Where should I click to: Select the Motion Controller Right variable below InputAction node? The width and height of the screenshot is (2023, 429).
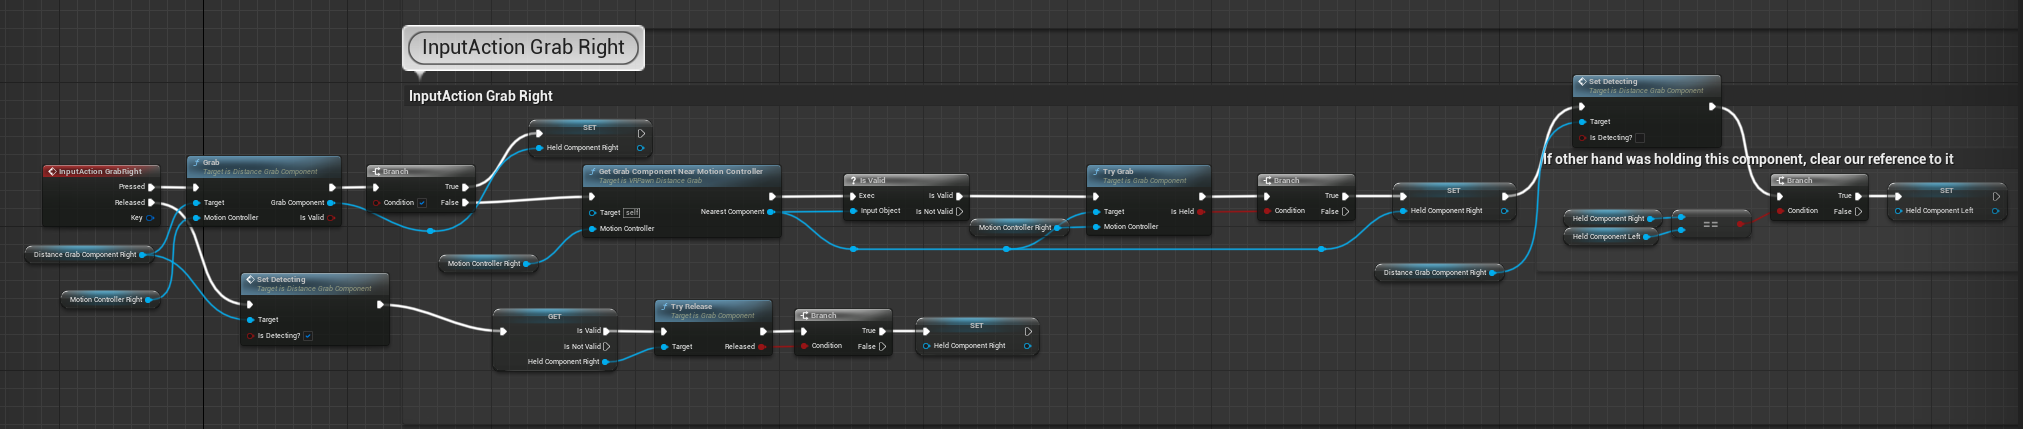[x=110, y=299]
